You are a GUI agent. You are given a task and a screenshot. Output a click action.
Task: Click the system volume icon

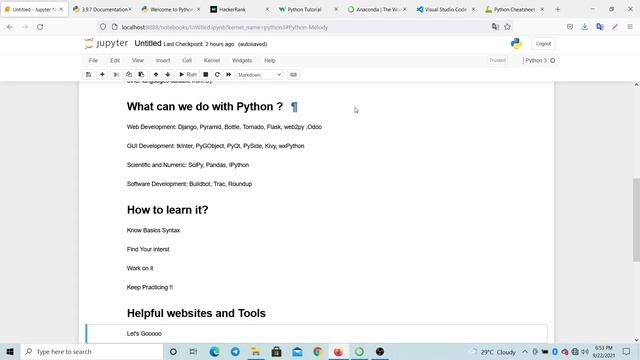pos(584,351)
